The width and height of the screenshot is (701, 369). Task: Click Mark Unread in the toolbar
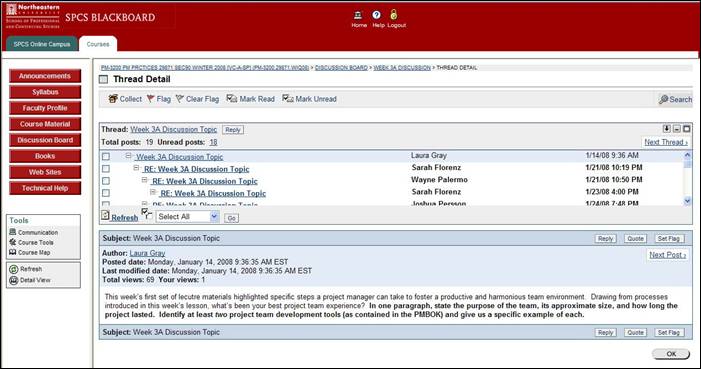pos(309,99)
